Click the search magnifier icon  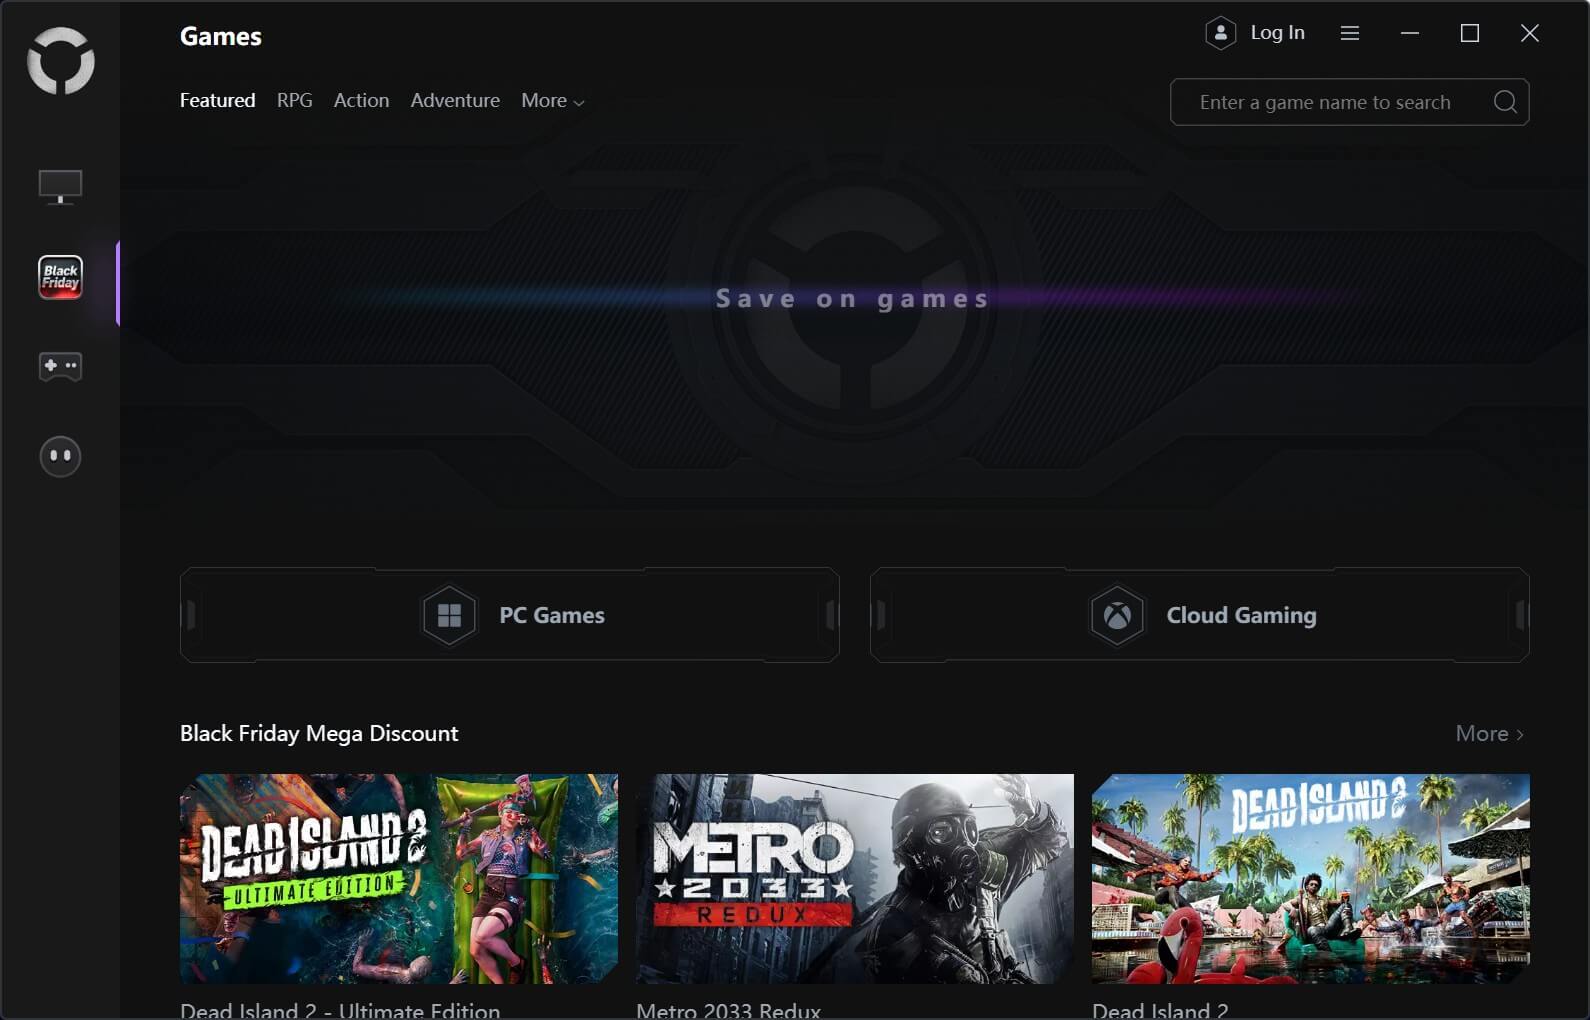pos(1504,102)
